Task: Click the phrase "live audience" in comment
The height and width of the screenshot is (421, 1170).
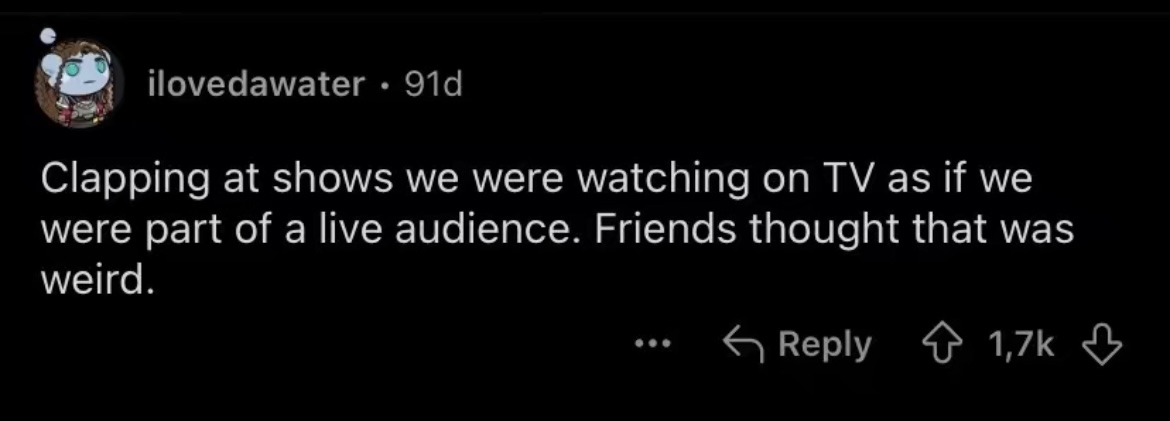Action: pyautogui.click(x=476, y=233)
